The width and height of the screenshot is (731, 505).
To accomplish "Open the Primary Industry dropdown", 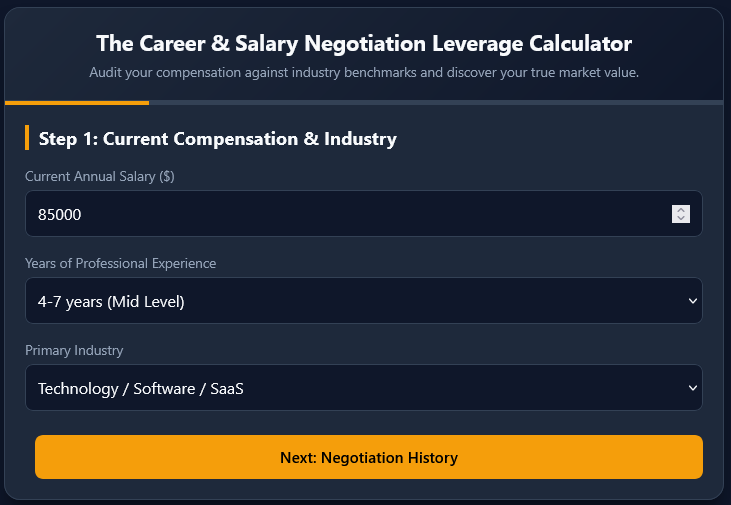I will click(364, 387).
